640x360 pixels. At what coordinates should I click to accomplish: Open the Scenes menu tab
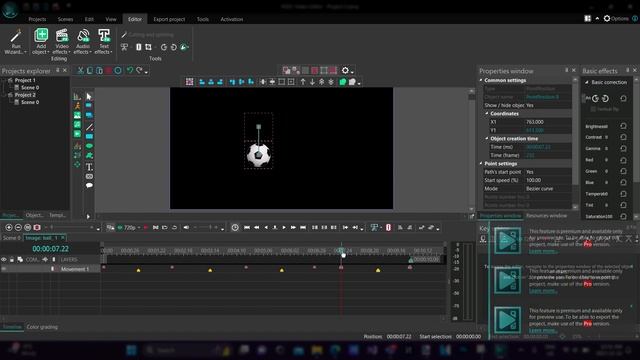[65, 19]
